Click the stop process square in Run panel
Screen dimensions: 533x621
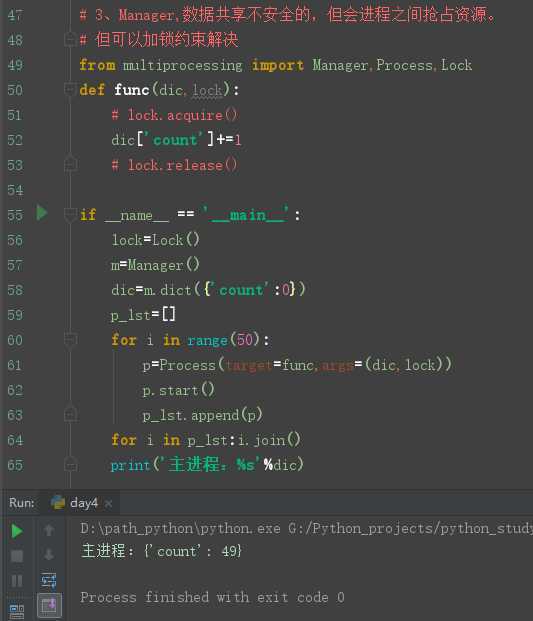click(x=17, y=556)
